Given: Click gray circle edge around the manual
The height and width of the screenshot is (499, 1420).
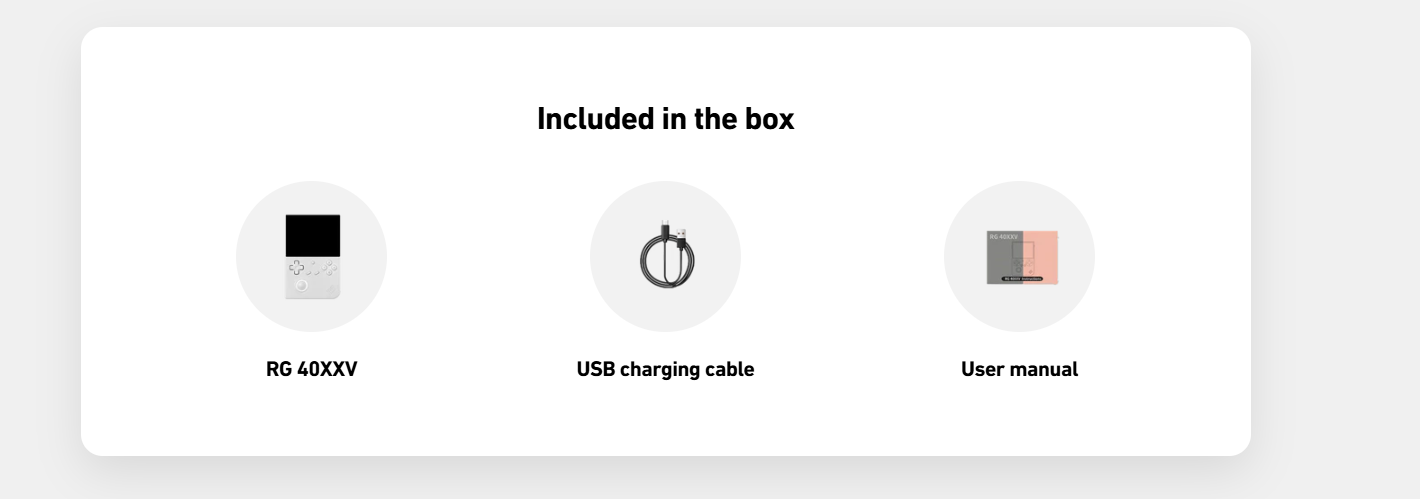Looking at the screenshot, I should click(x=954, y=256).
